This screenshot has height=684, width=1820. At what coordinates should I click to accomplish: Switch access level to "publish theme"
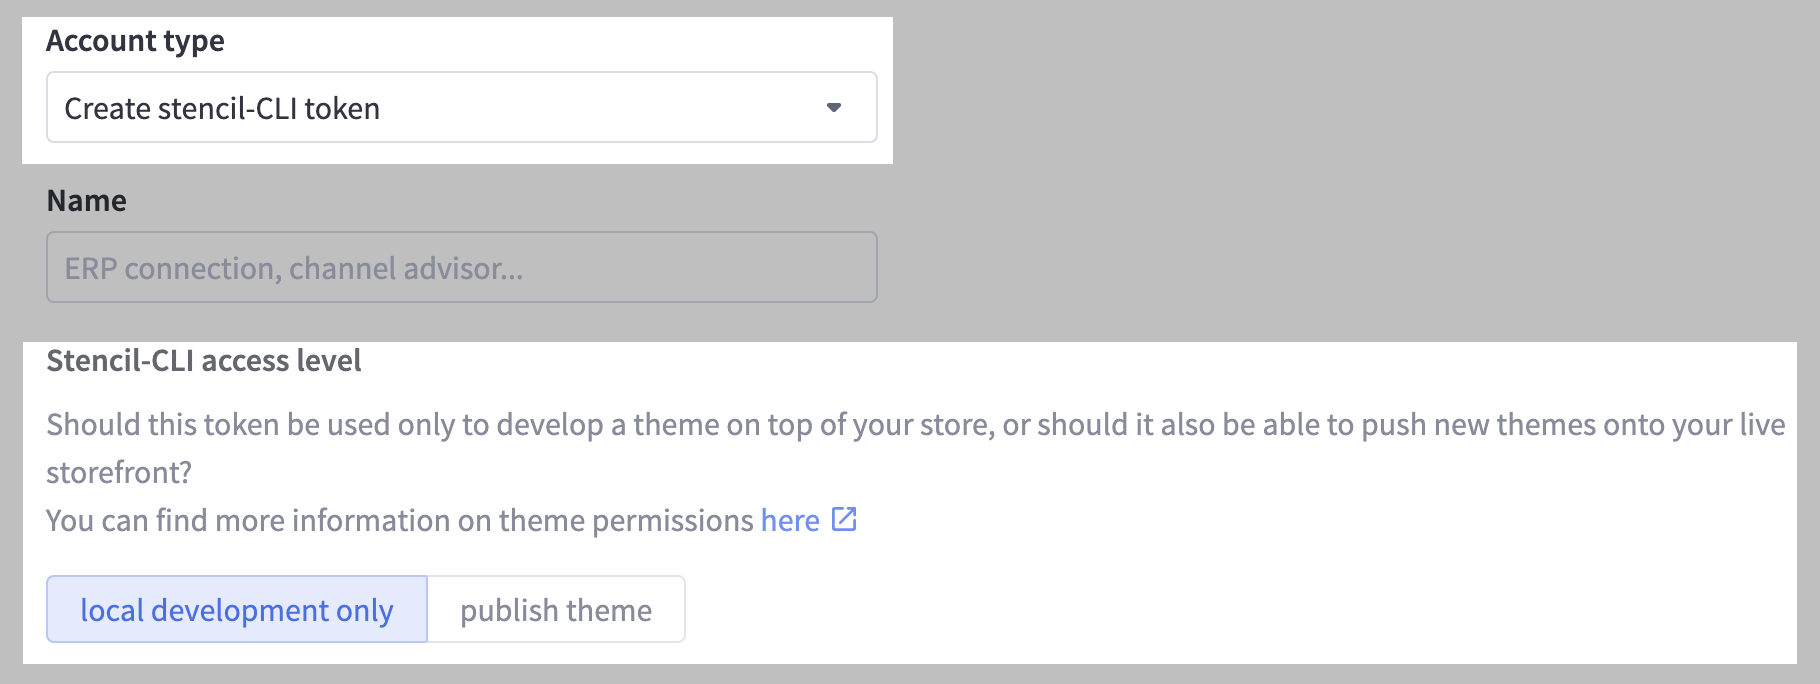[x=555, y=609]
